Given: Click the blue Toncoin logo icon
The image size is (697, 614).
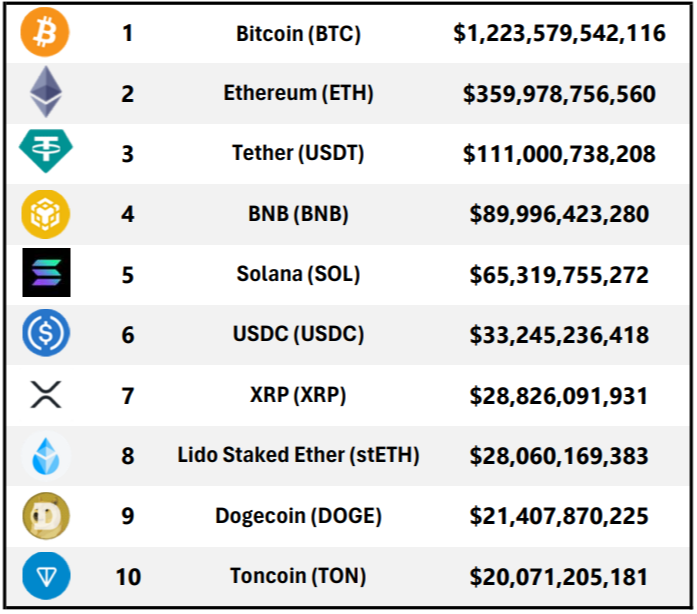Looking at the screenshot, I should click(46, 577).
